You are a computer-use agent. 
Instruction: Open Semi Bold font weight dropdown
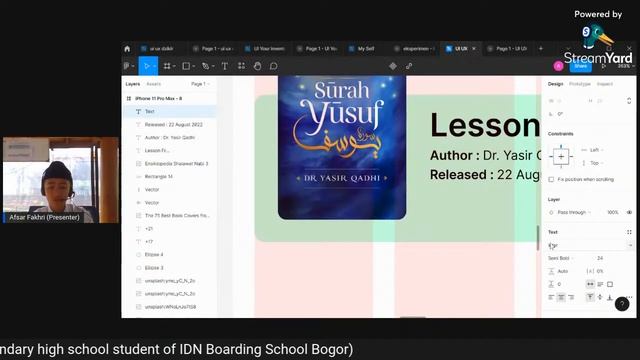560,258
